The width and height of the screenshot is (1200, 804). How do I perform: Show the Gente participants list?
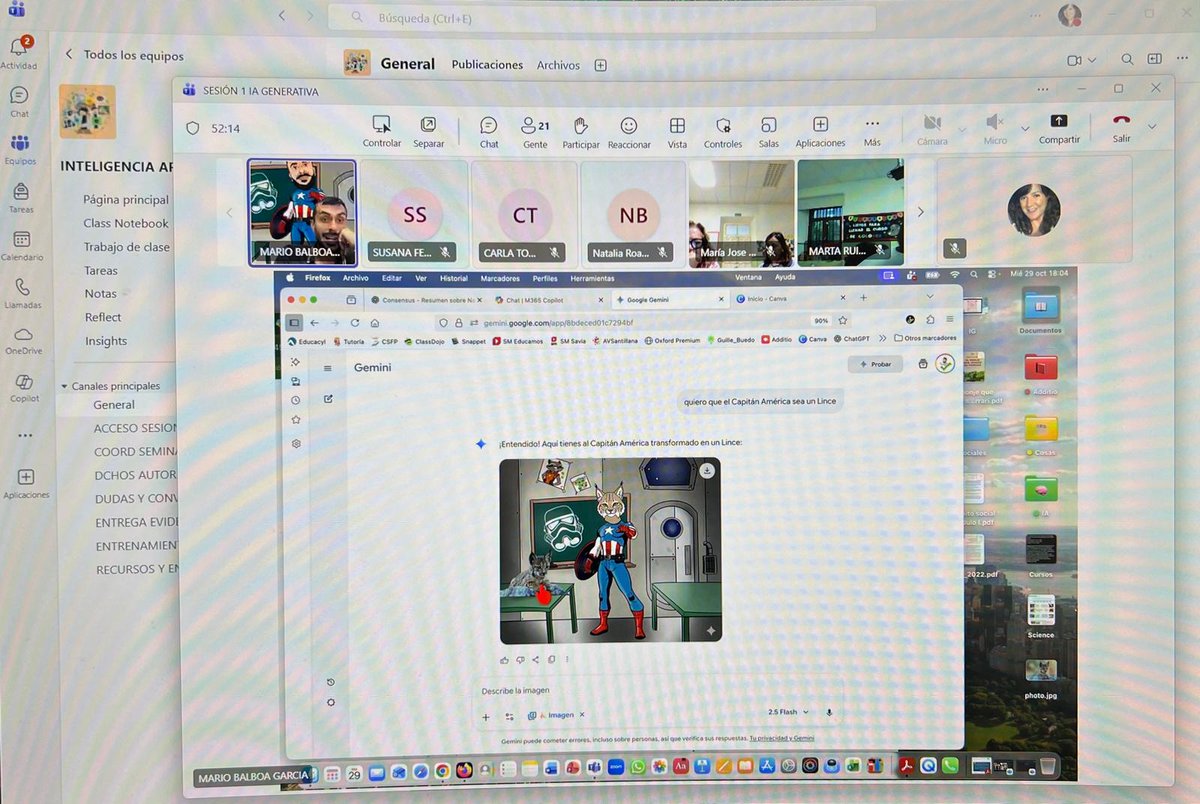535,131
